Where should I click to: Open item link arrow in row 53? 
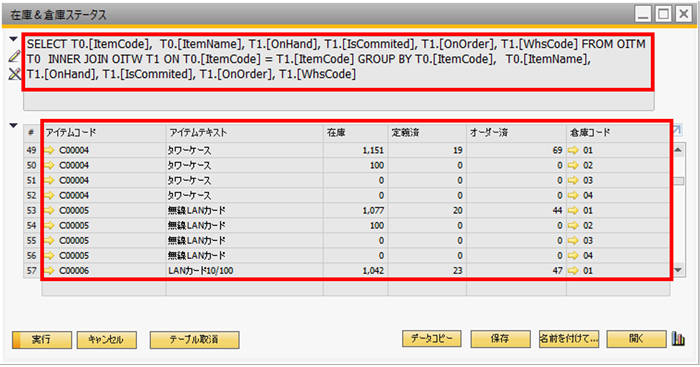click(50, 211)
